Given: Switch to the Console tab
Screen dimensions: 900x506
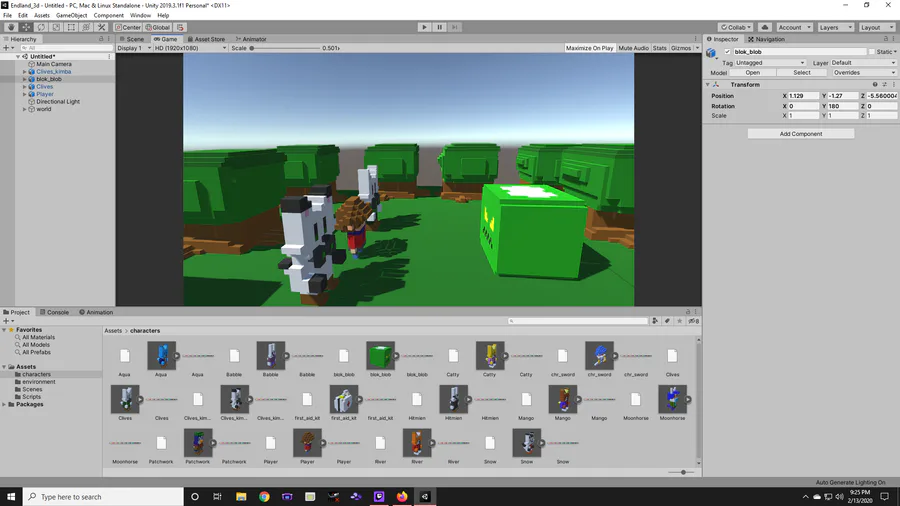Looking at the screenshot, I should tap(54, 312).
